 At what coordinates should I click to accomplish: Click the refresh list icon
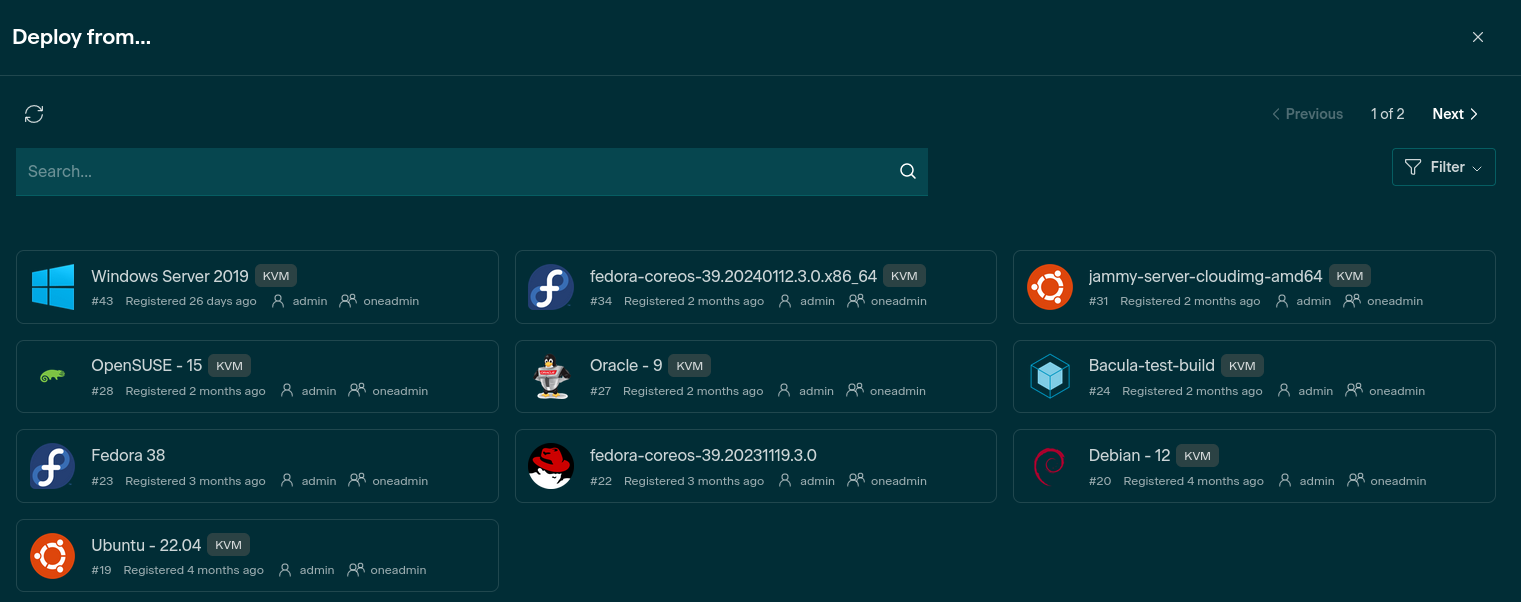tap(34, 114)
